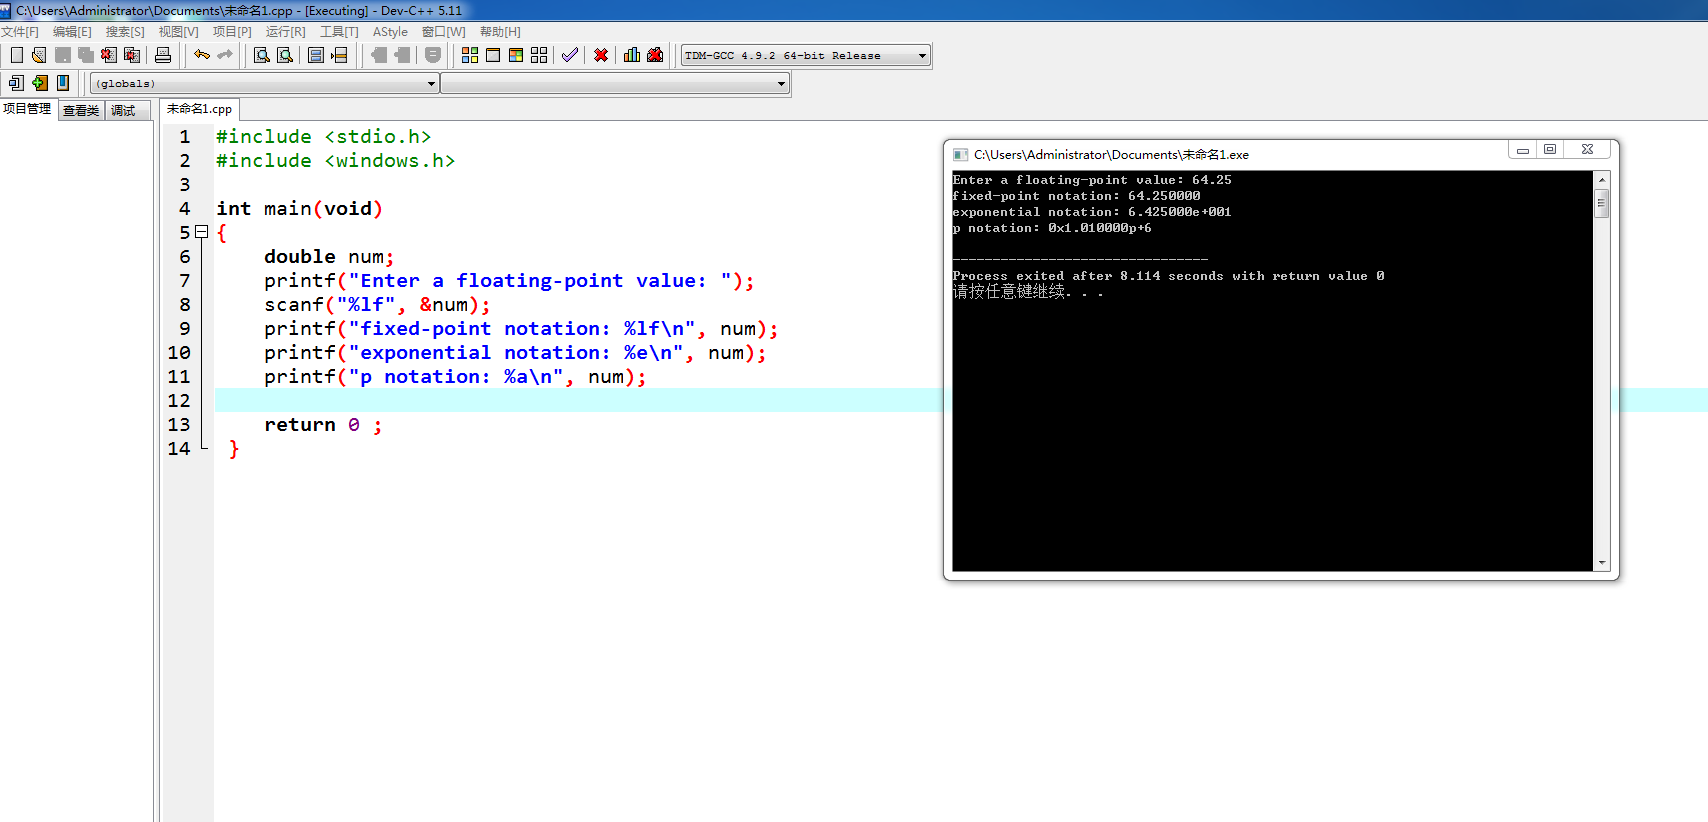Open the Find tool icon
Image resolution: width=1708 pixels, height=822 pixels.
pyautogui.click(x=261, y=55)
